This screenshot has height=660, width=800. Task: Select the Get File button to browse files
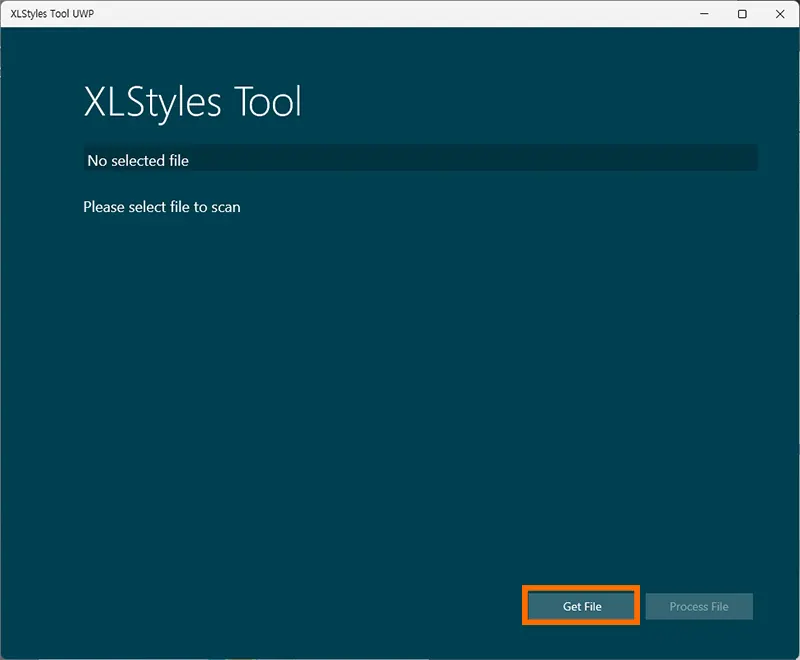[x=581, y=606]
